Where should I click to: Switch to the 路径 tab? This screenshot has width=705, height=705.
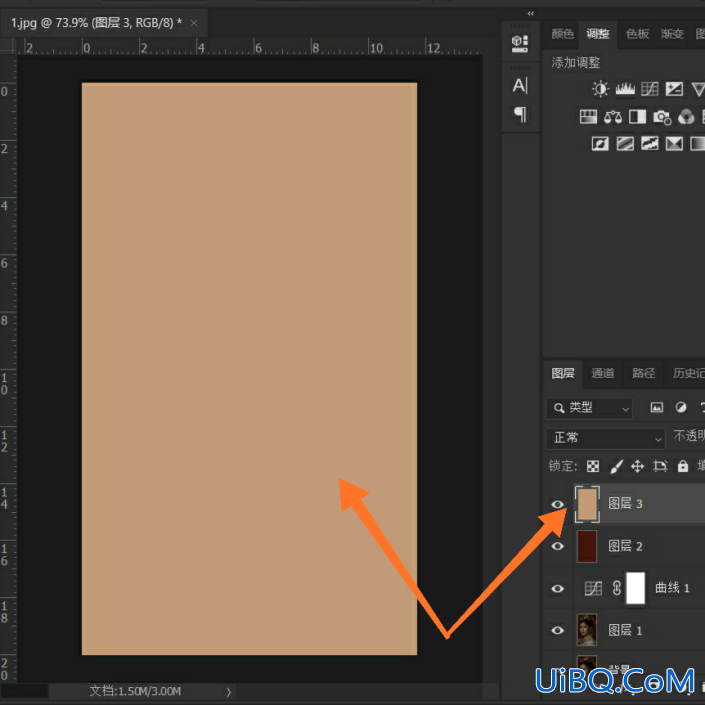643,373
